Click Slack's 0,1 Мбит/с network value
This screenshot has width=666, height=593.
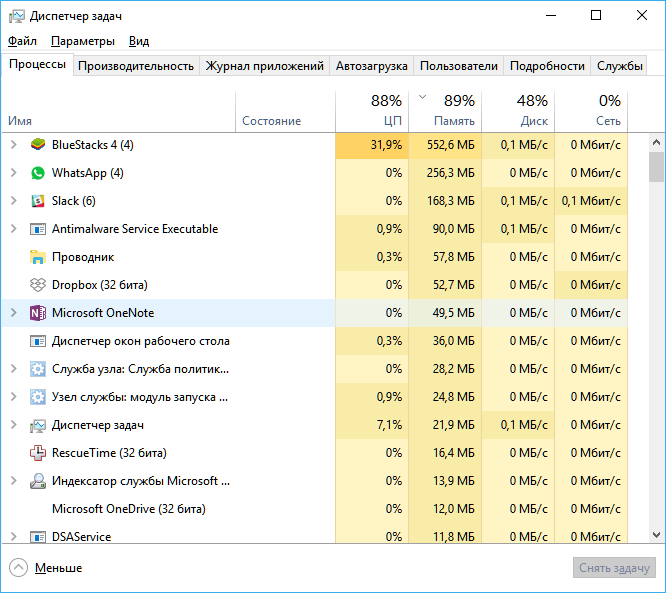point(591,201)
